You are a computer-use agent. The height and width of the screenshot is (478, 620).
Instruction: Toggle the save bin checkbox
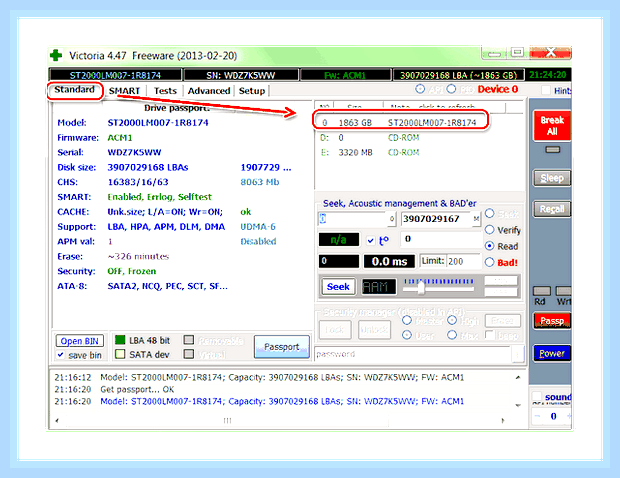click(x=60, y=355)
